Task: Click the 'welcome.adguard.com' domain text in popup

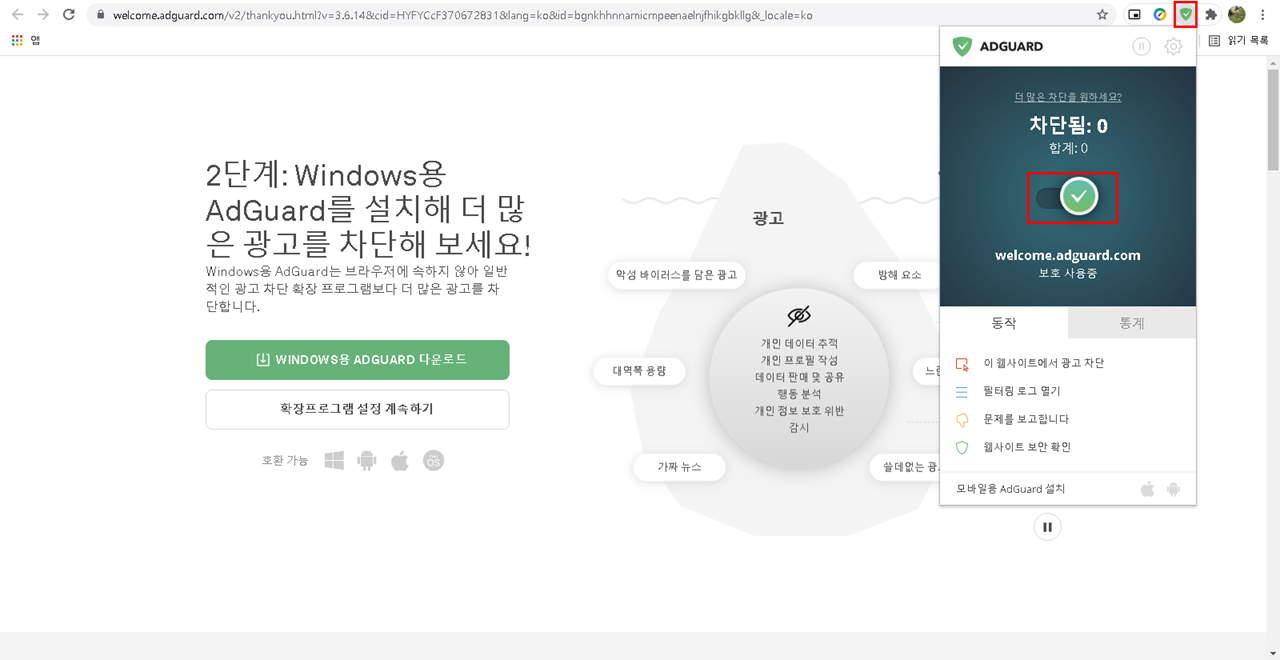Action: 1068,255
